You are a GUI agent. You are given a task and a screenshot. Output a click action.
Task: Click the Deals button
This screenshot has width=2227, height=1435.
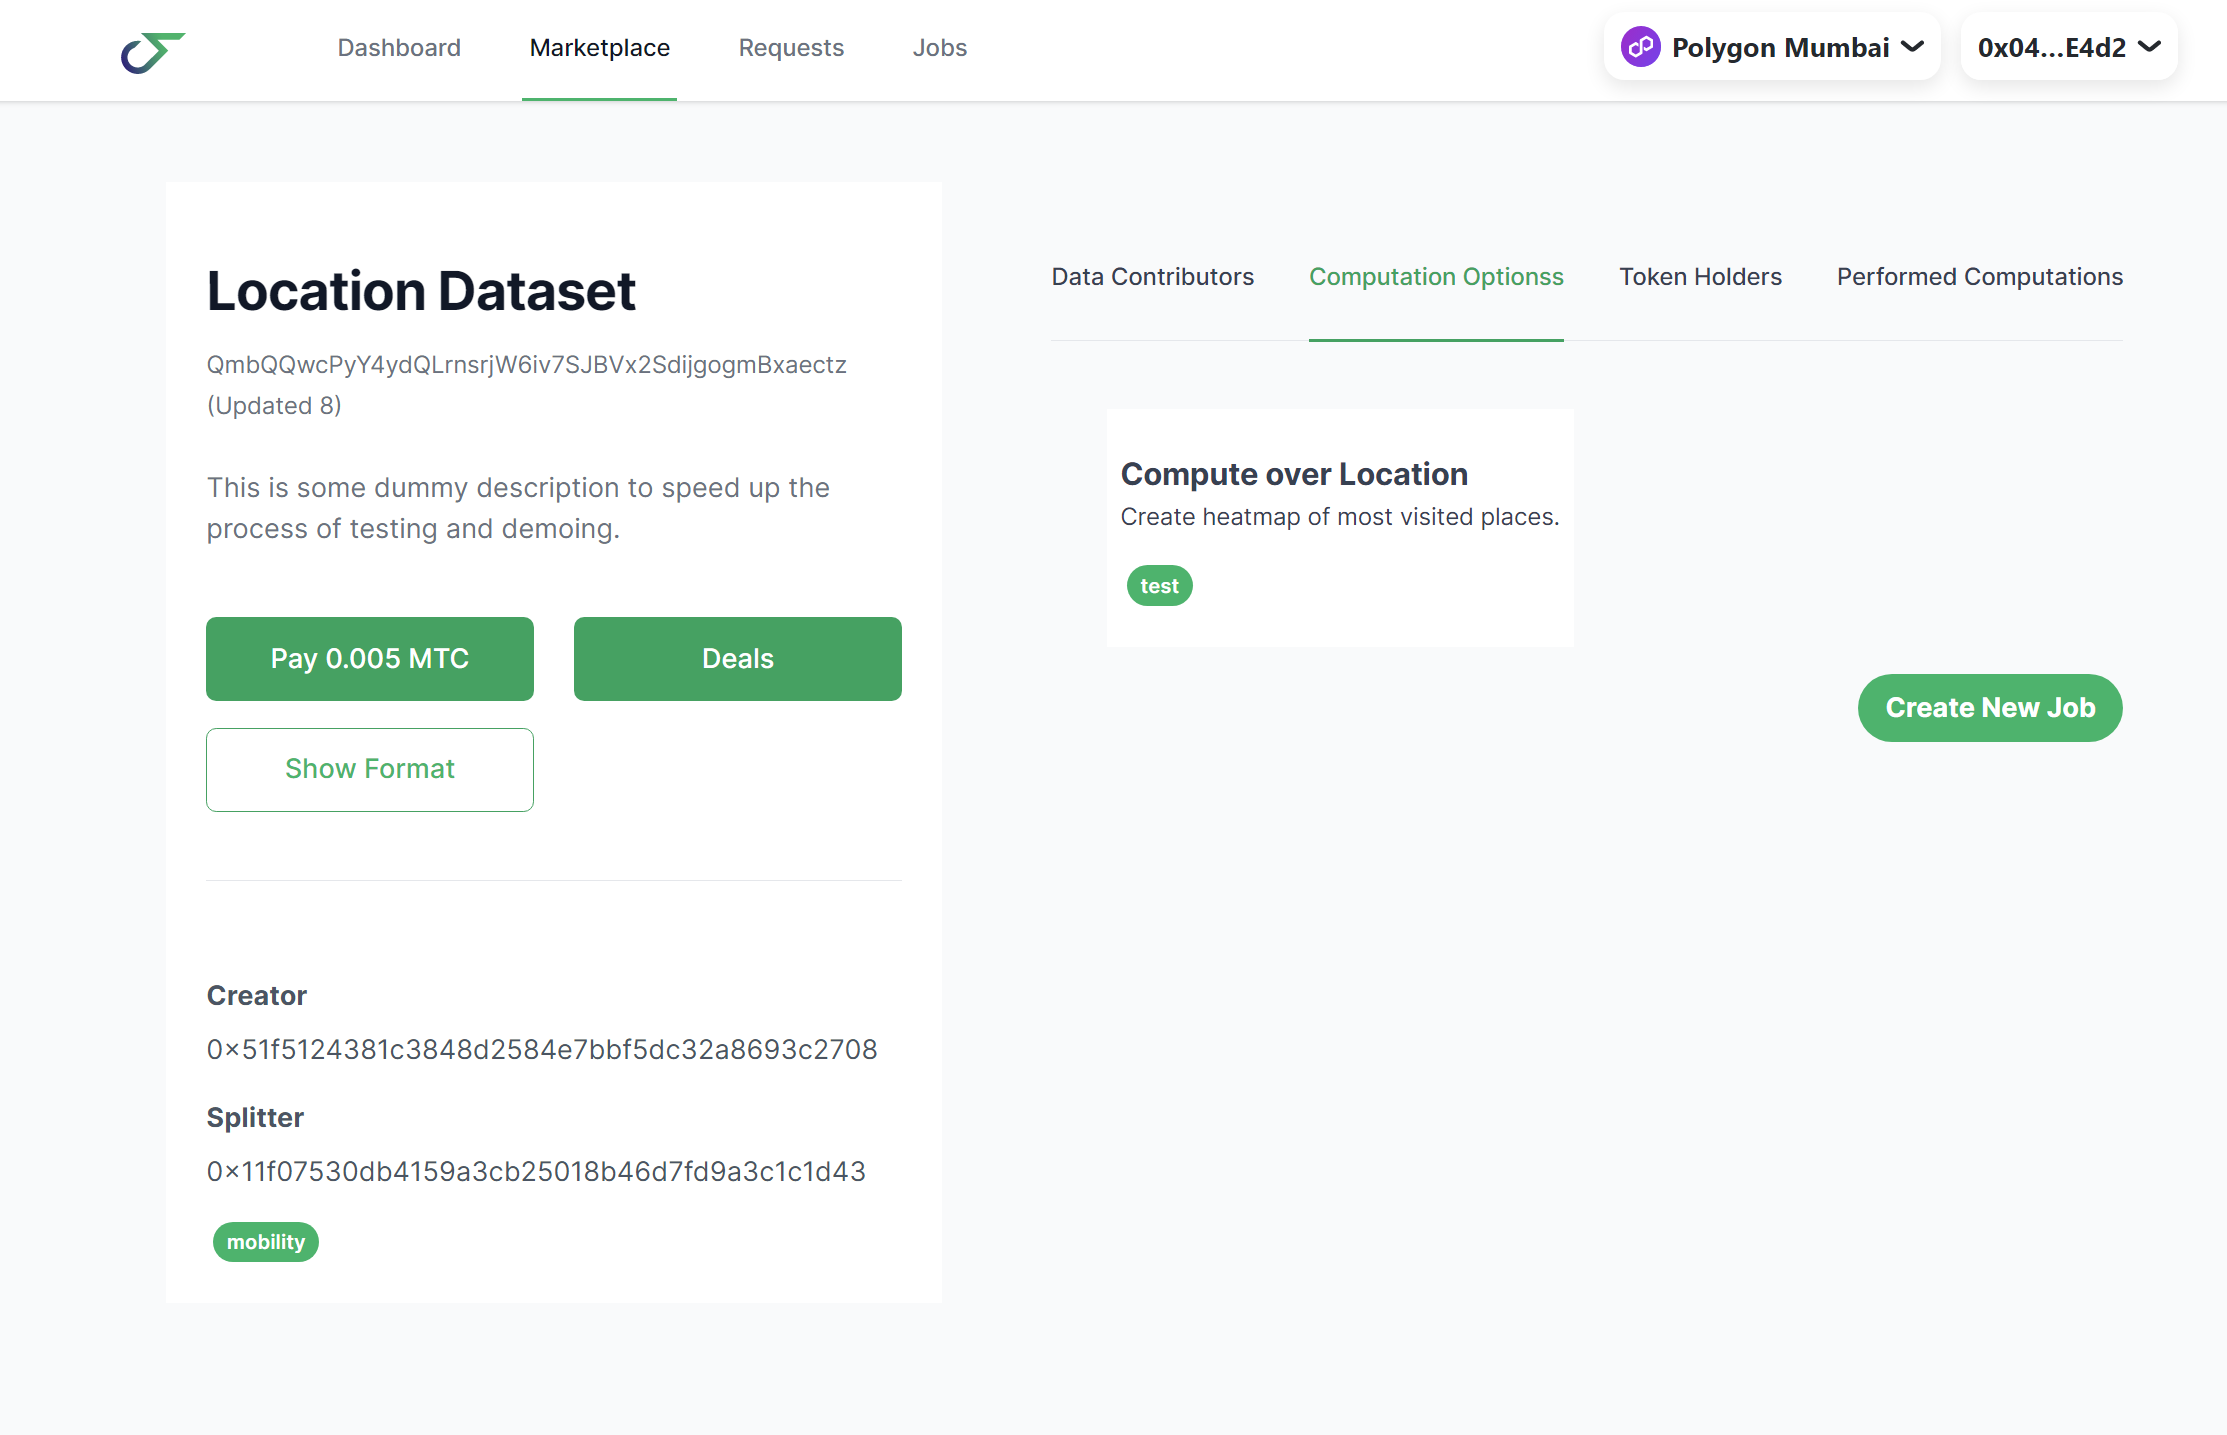pos(737,659)
